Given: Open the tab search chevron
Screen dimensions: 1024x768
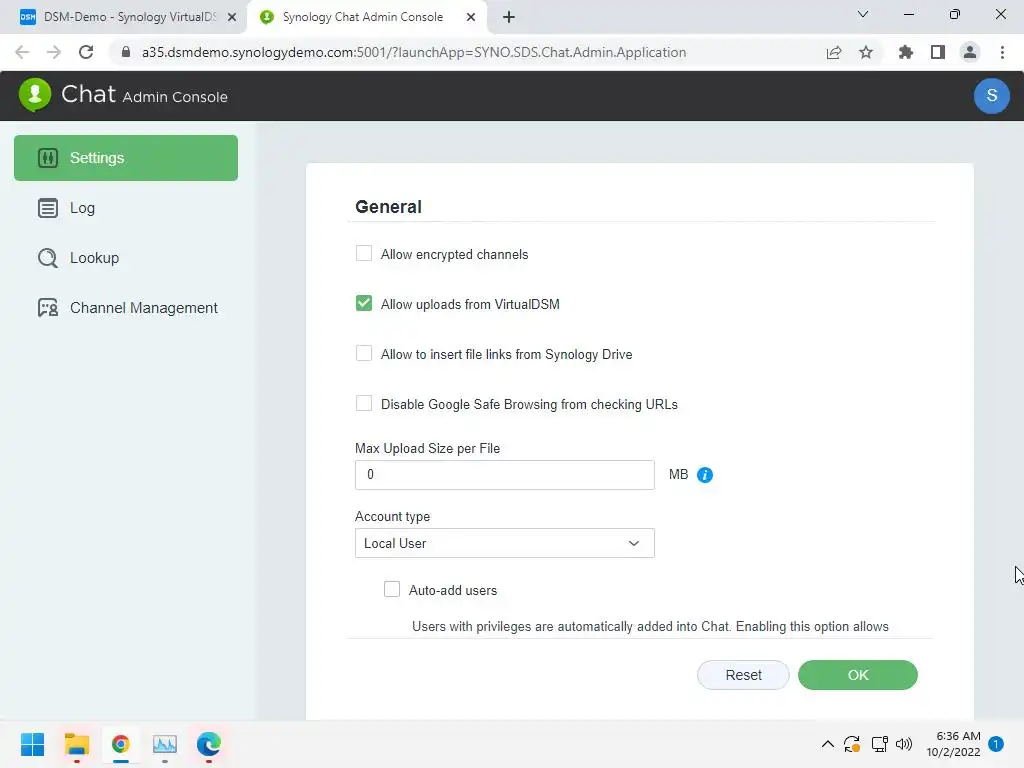Looking at the screenshot, I should click(x=863, y=14).
